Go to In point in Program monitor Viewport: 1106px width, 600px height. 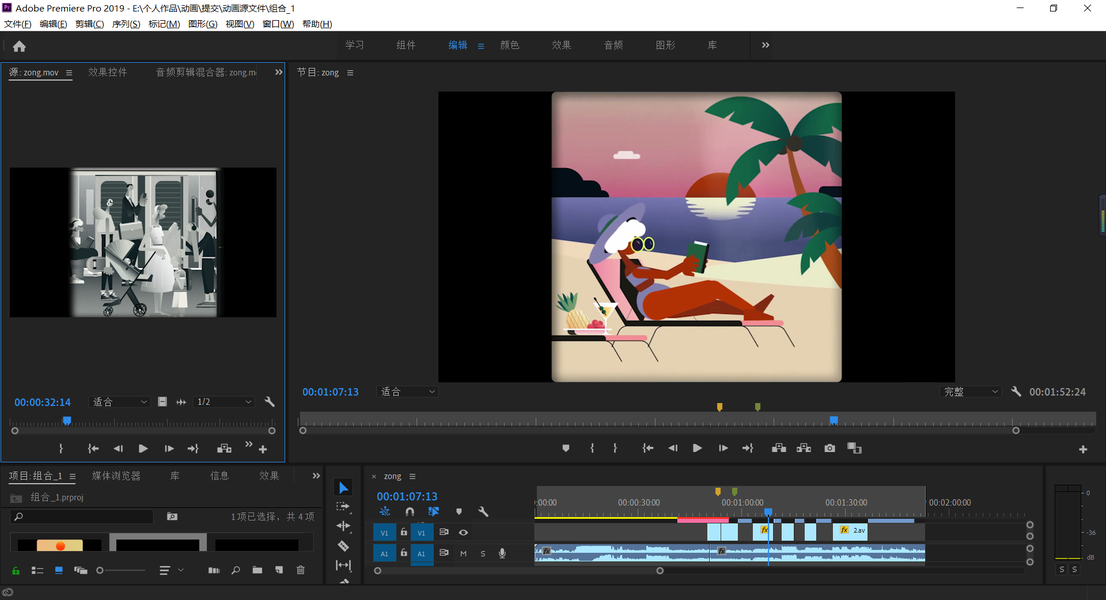(x=648, y=448)
